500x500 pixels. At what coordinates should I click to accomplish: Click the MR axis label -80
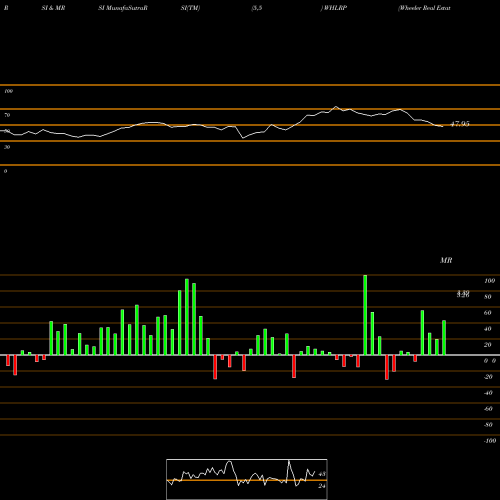pyautogui.click(x=488, y=425)
